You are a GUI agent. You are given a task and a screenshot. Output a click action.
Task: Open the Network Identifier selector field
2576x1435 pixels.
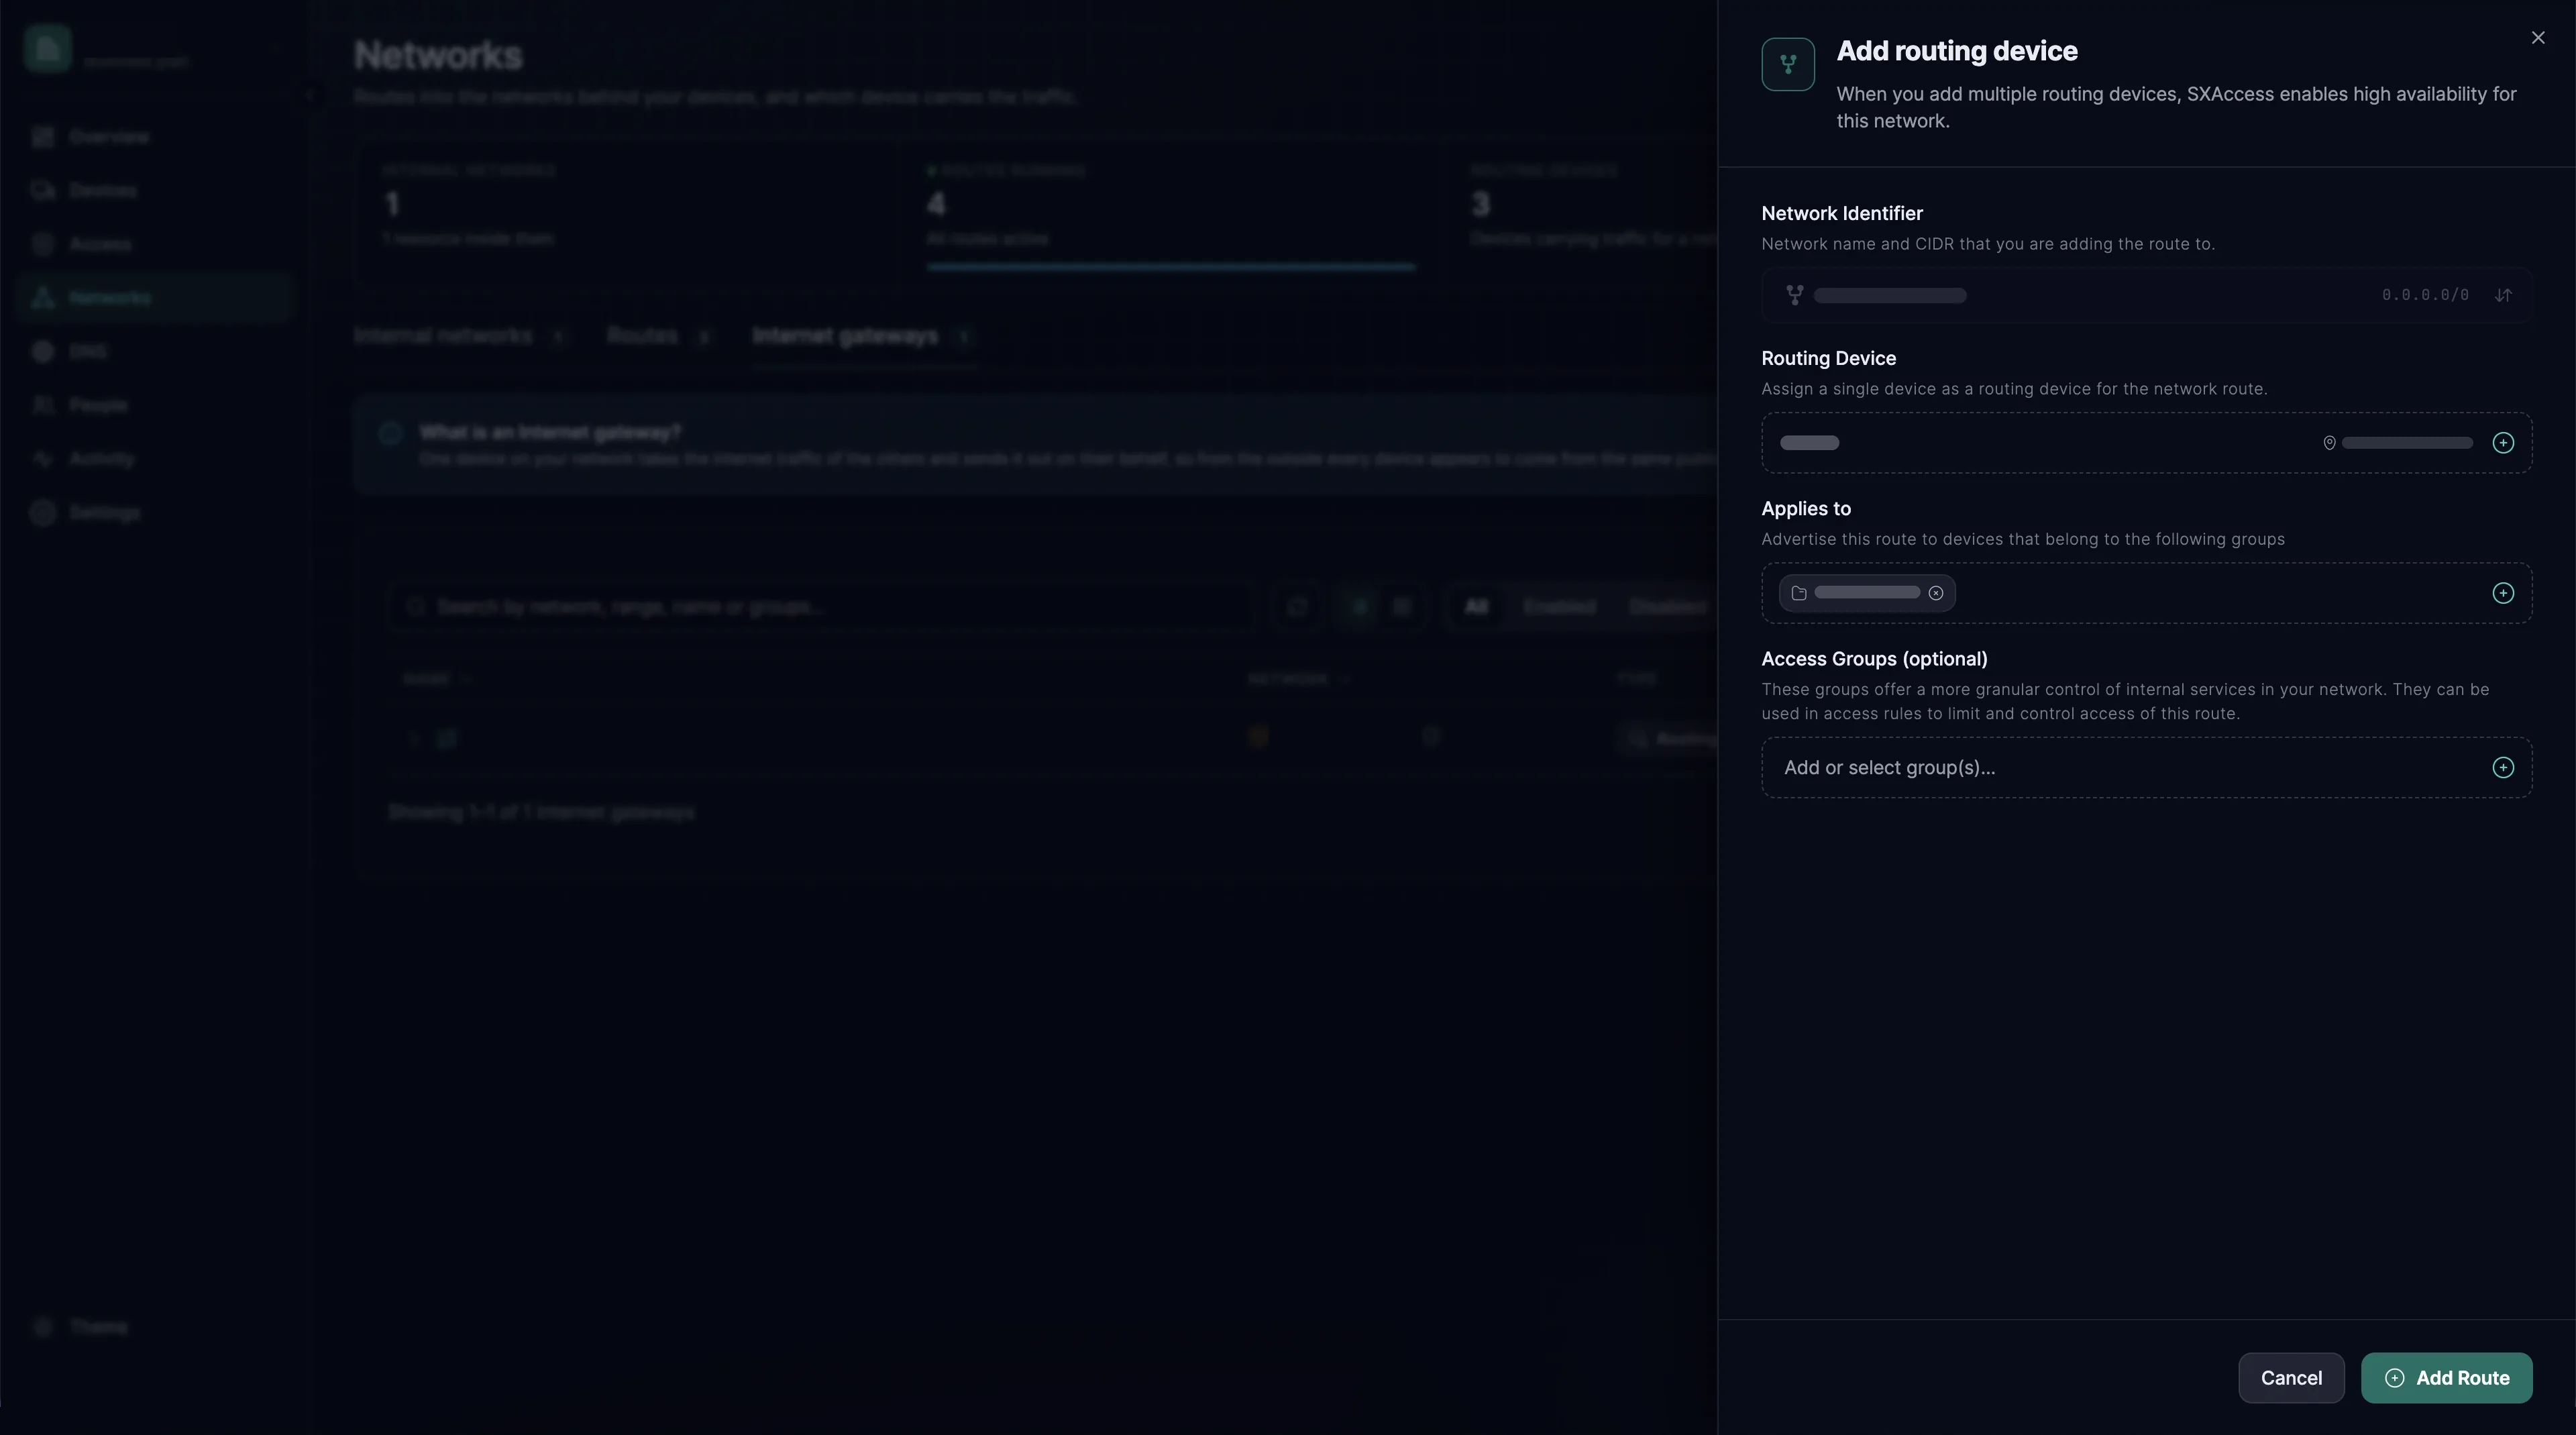pyautogui.click(x=2146, y=295)
